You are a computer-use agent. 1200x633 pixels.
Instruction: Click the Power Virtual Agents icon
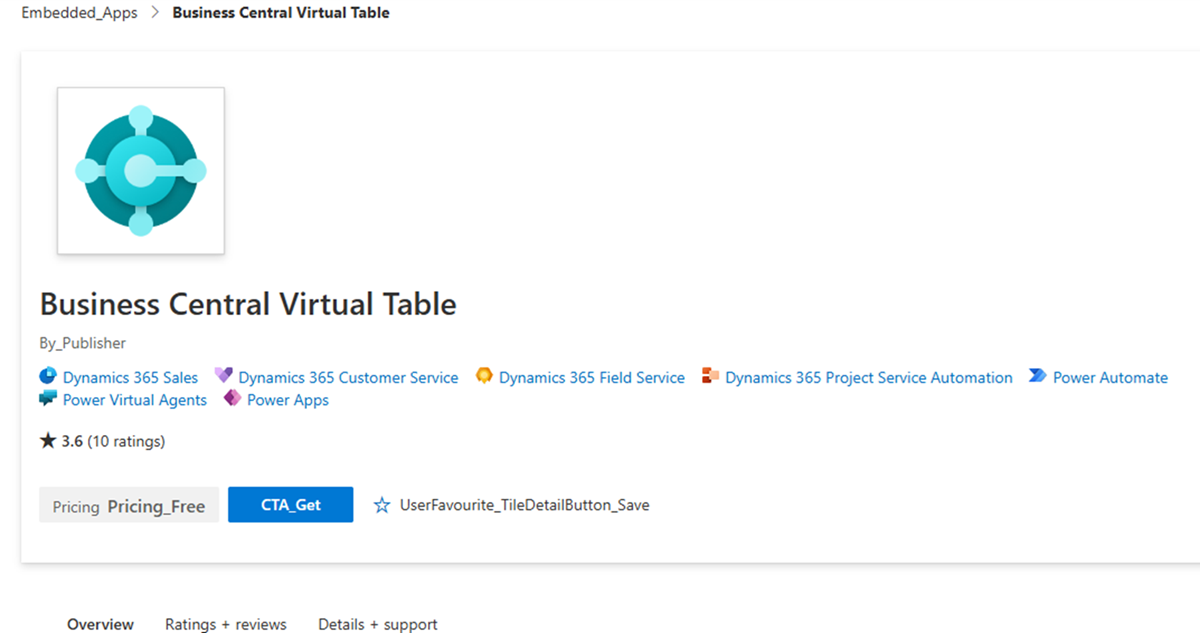coord(48,399)
